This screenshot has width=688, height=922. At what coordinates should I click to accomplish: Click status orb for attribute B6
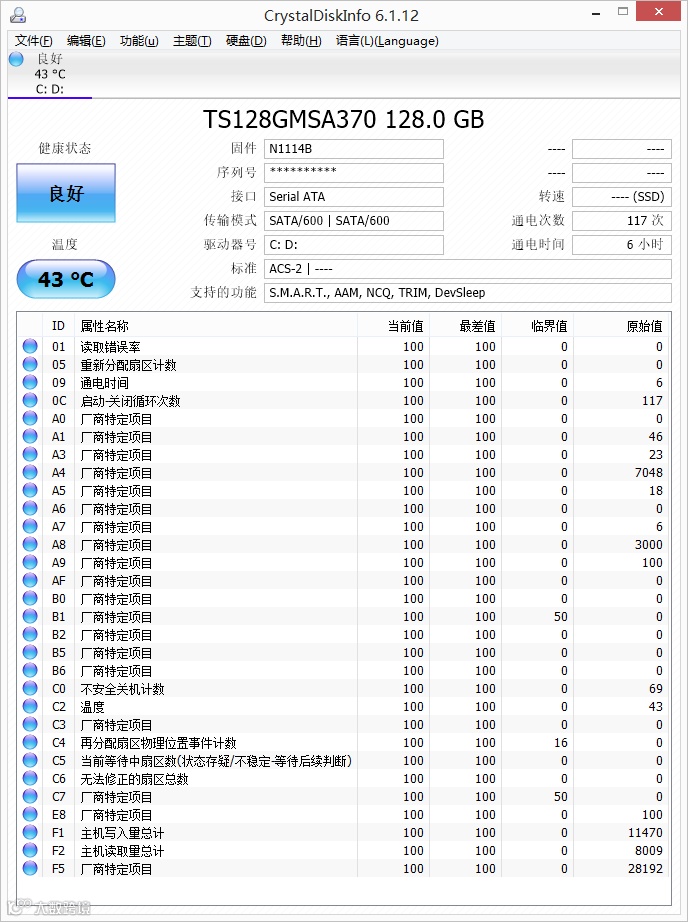click(x=30, y=670)
